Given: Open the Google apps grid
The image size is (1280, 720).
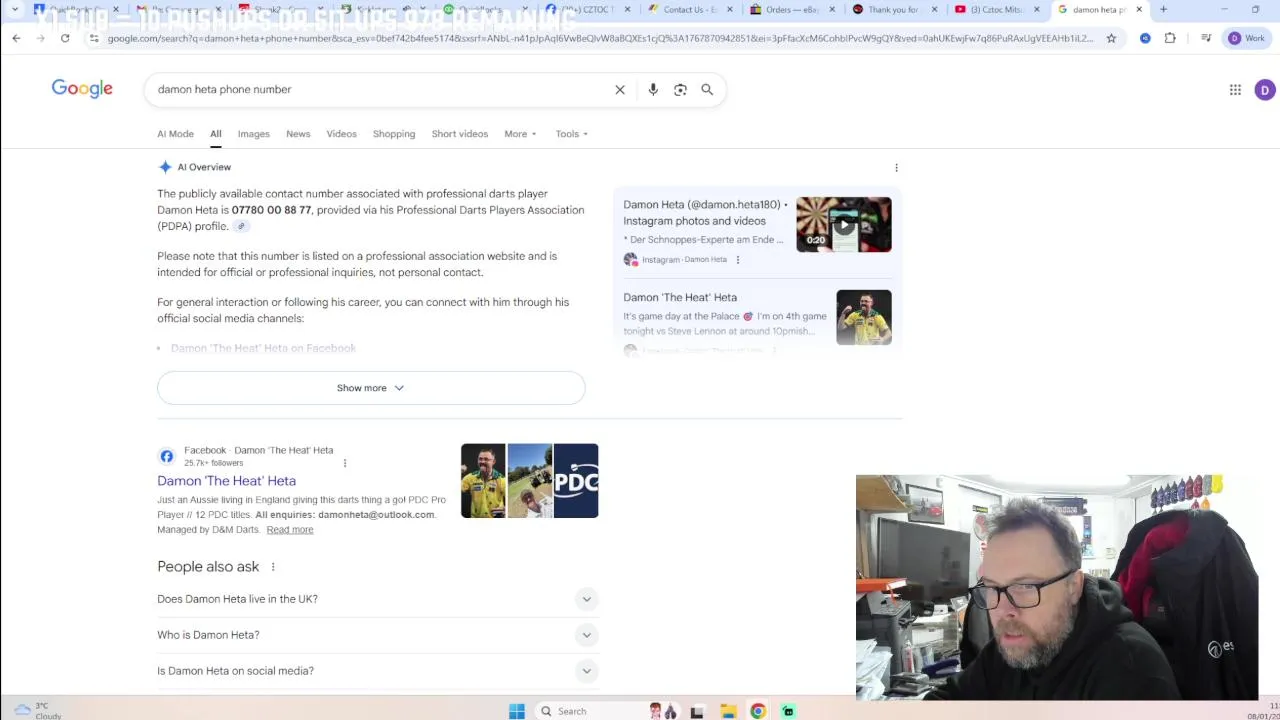Looking at the screenshot, I should (x=1235, y=90).
